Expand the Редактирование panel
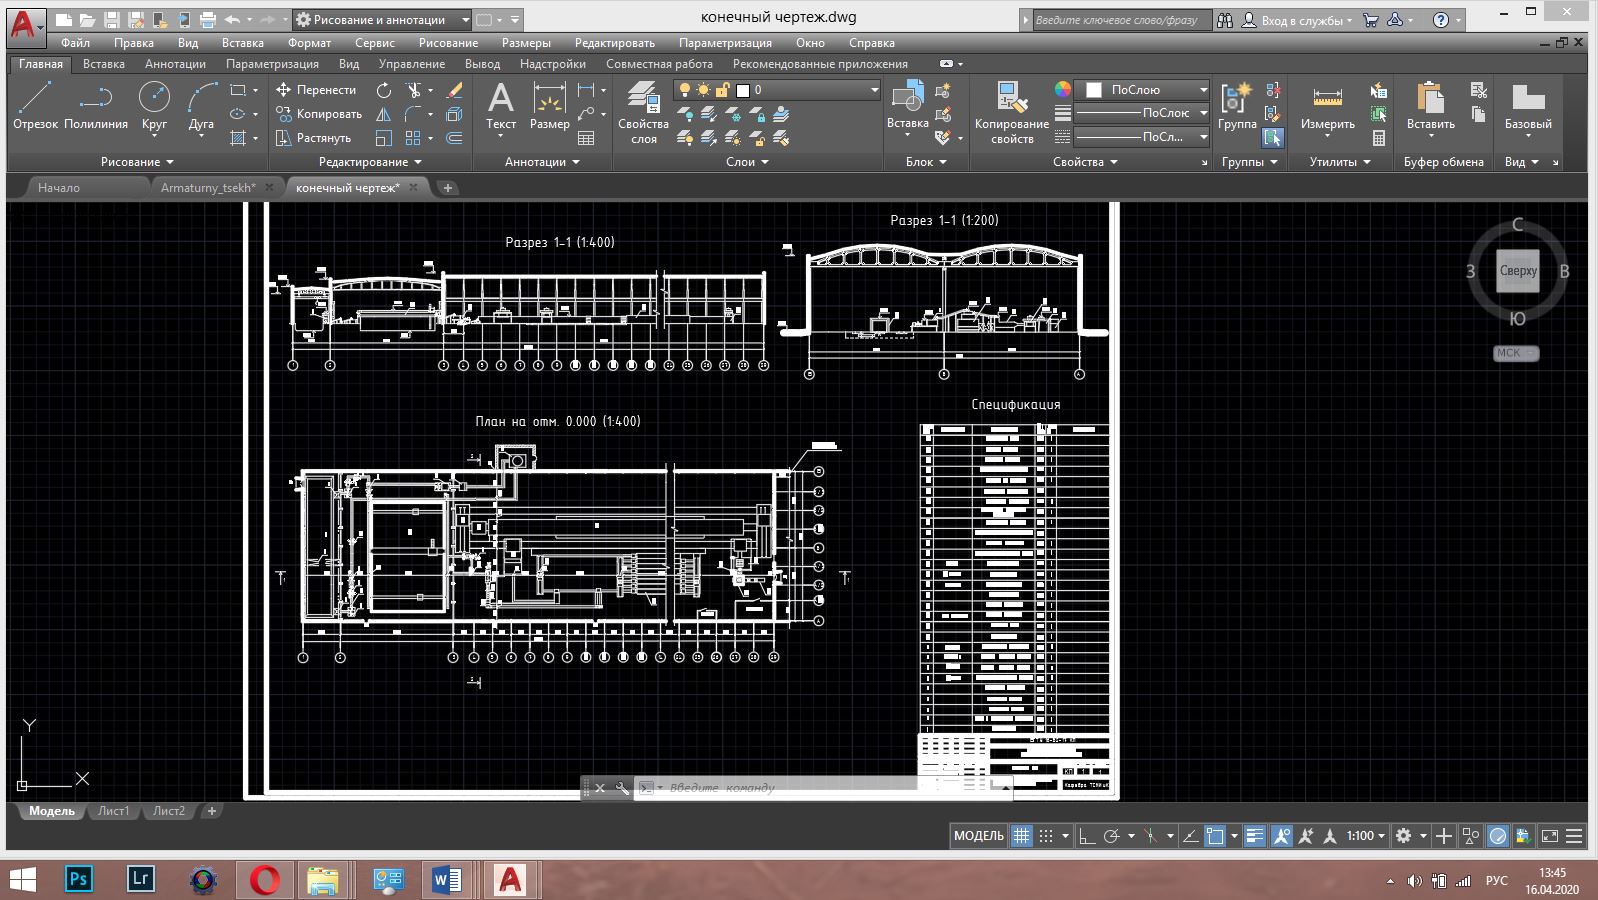1598x900 pixels. pyautogui.click(x=369, y=162)
